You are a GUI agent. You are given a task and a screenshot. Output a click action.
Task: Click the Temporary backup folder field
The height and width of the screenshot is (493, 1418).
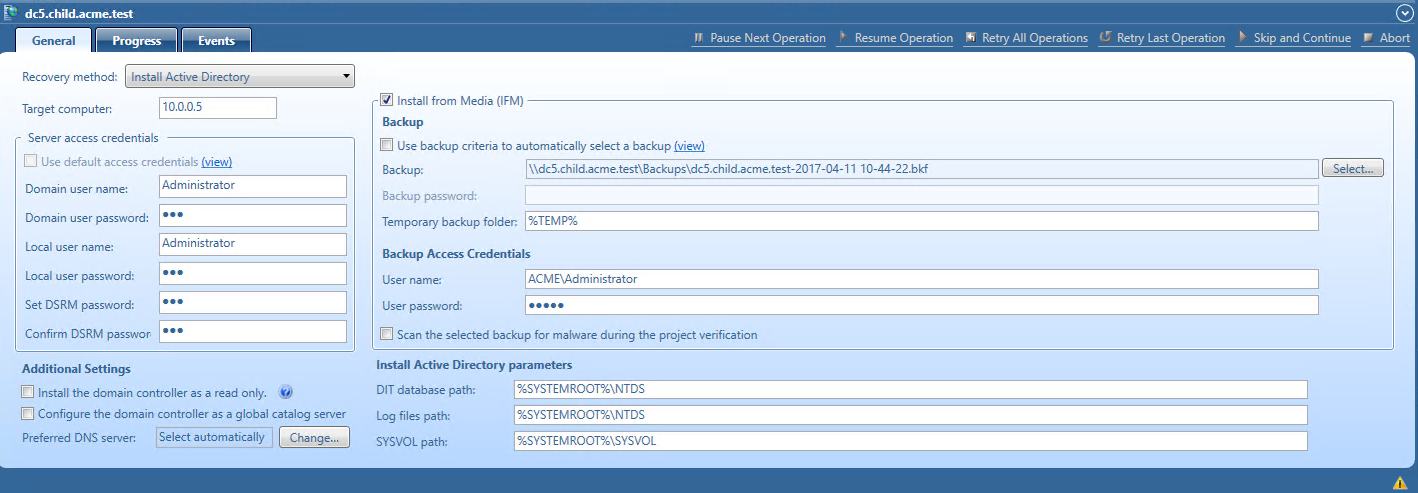pyautogui.click(x=921, y=221)
